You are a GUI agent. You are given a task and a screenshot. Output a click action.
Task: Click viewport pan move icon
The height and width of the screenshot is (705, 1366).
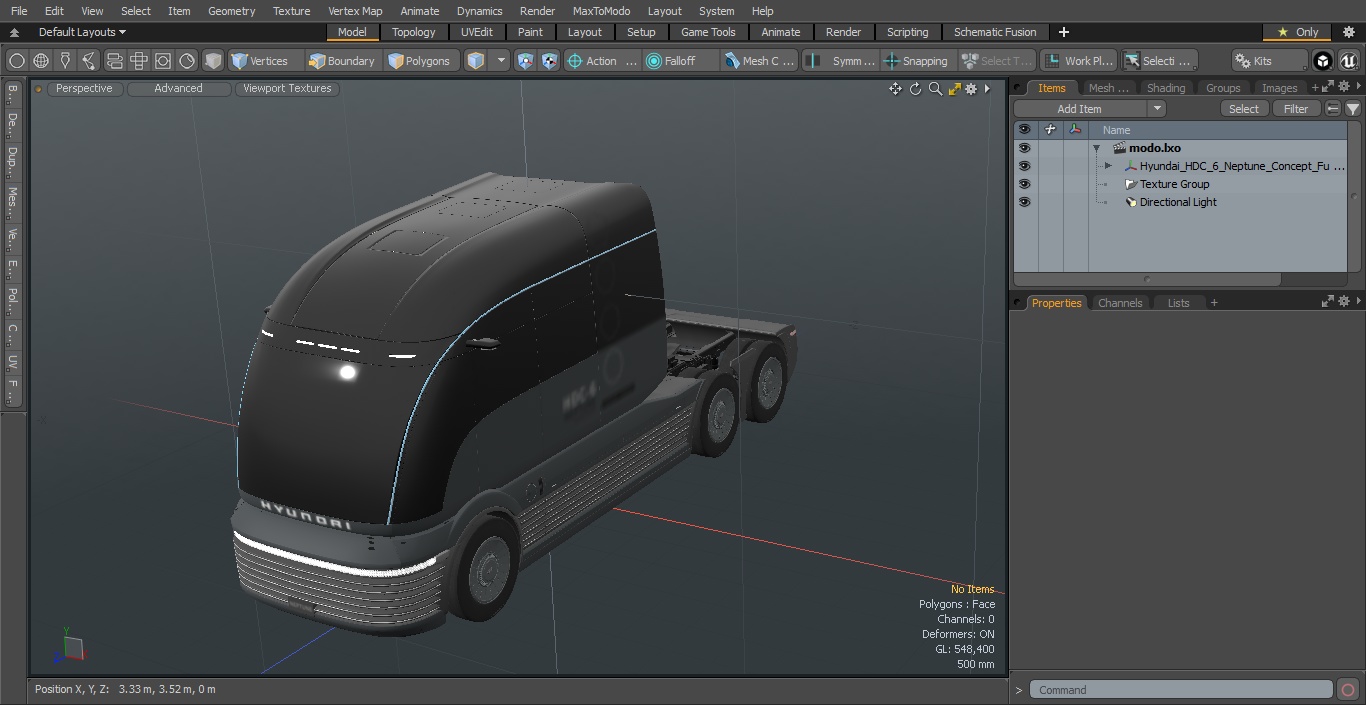895,89
